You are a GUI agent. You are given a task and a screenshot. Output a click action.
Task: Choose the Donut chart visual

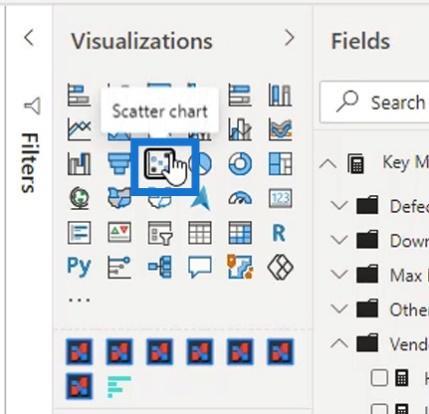(240, 164)
